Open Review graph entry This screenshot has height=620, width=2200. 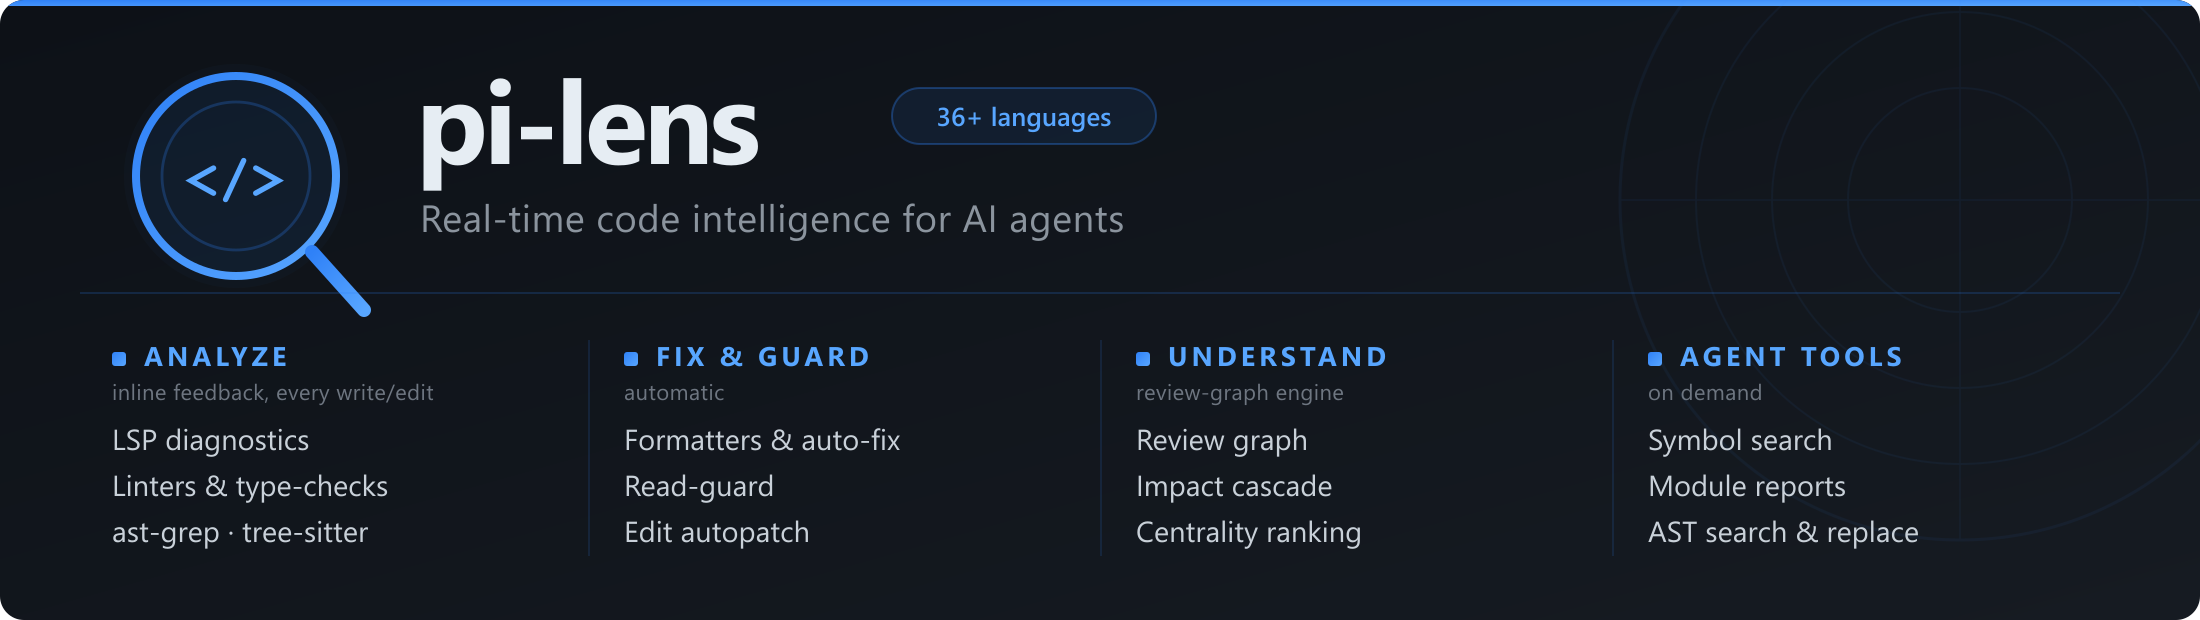click(x=1222, y=441)
